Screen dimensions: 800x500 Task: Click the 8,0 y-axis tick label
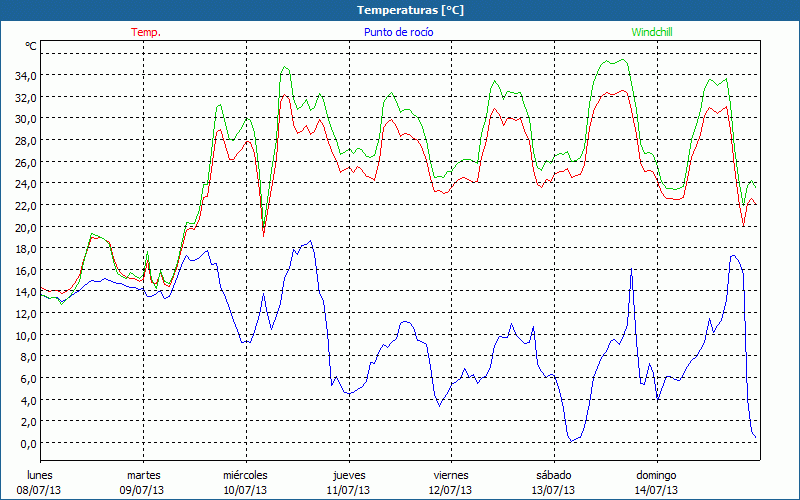click(x=28, y=357)
